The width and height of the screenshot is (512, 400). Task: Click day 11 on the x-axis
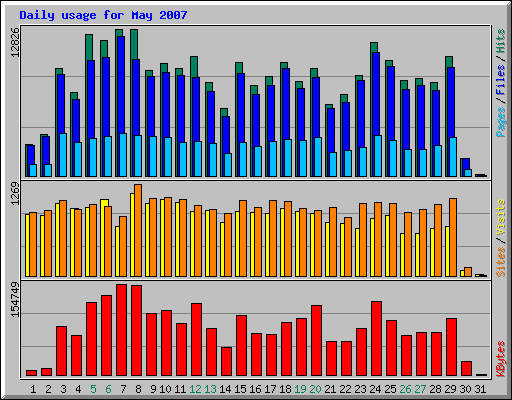pyautogui.click(x=180, y=389)
